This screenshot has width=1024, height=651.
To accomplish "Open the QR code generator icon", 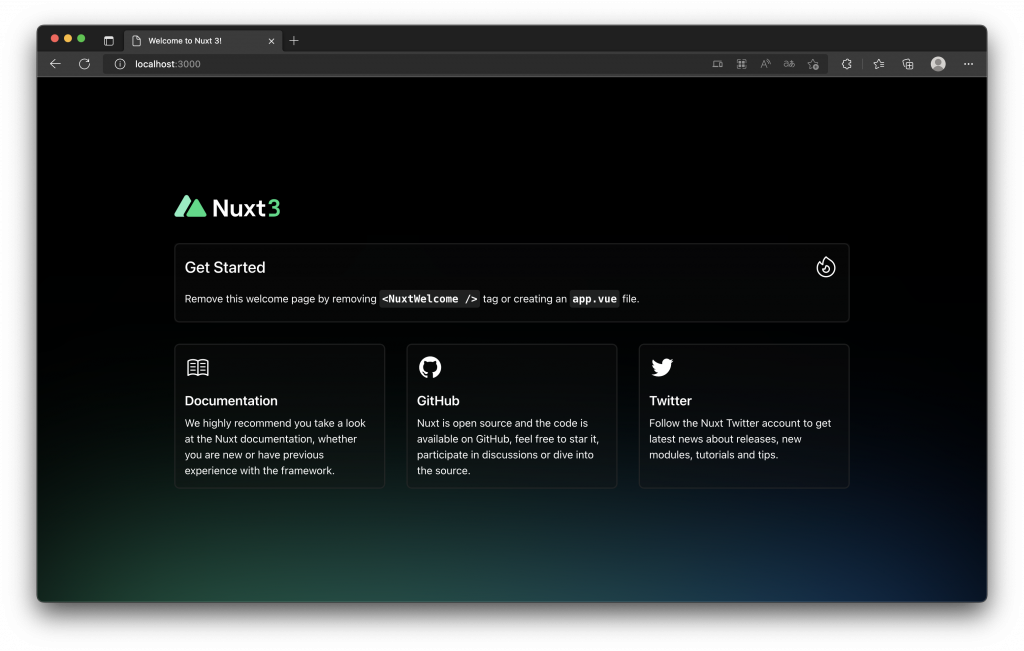I will click(x=742, y=64).
